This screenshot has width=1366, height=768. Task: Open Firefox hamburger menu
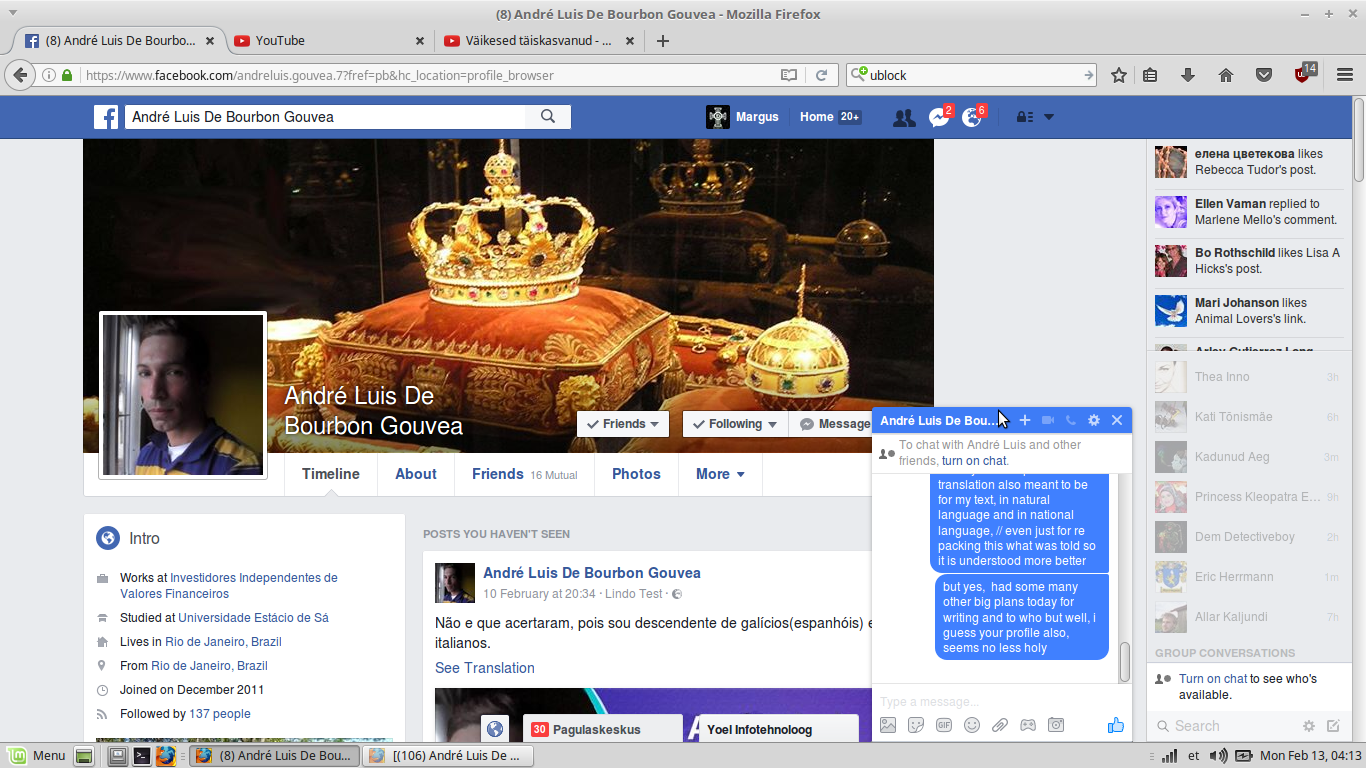(x=1345, y=75)
